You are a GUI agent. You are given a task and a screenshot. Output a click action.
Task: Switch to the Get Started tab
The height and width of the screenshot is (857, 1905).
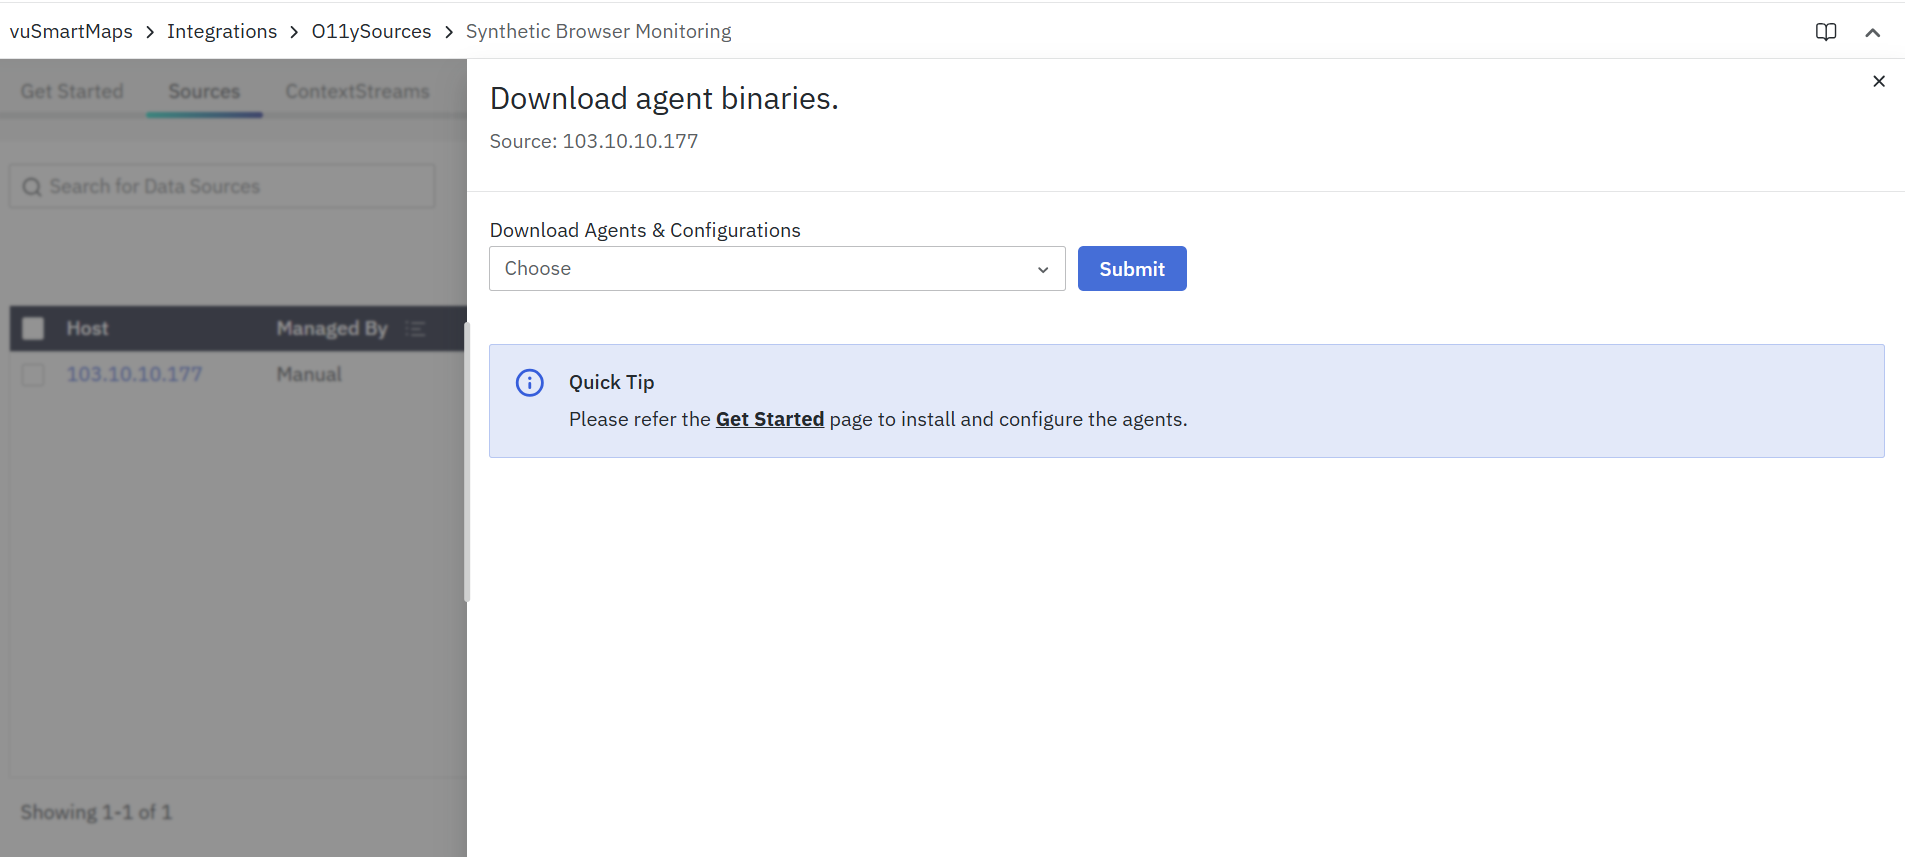[x=72, y=91]
